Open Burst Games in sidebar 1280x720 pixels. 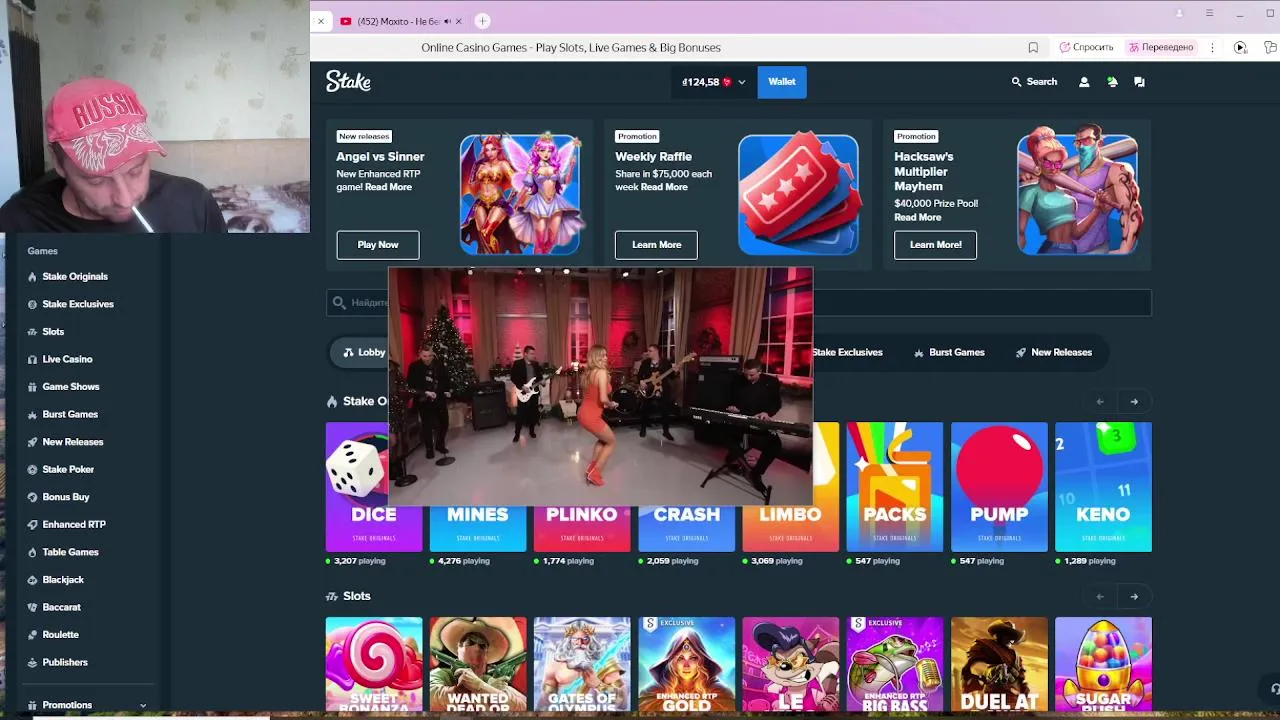[70, 414]
